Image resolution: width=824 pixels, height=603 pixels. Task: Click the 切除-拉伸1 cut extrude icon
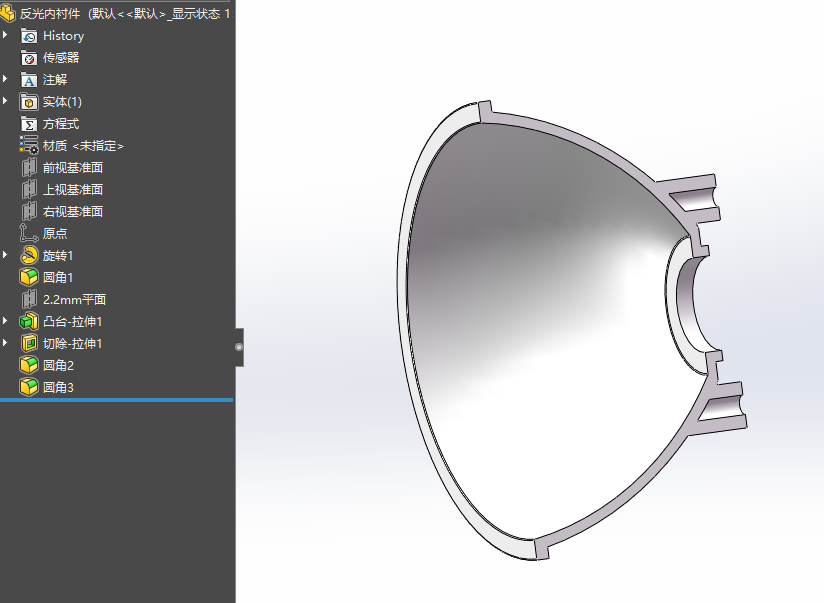point(29,343)
